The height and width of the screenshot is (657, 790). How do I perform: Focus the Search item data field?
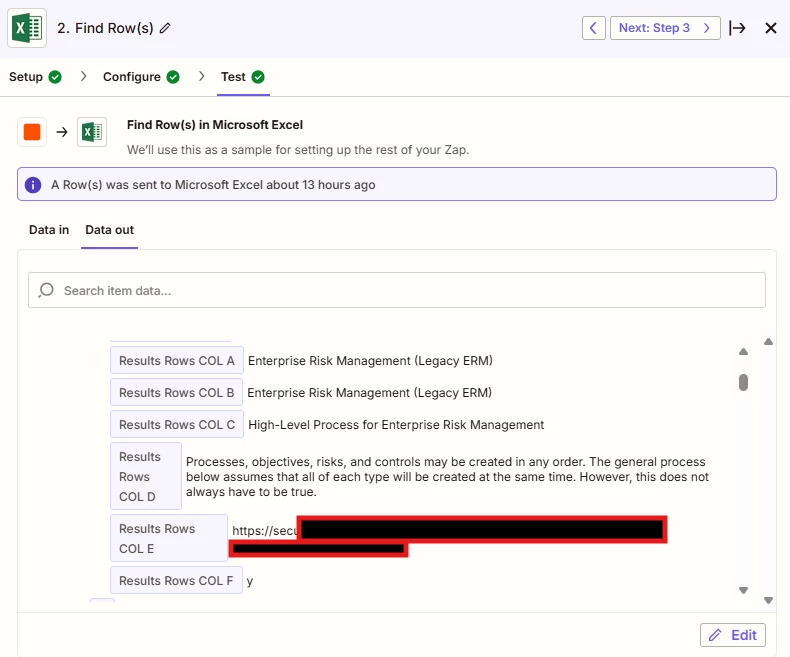397,290
